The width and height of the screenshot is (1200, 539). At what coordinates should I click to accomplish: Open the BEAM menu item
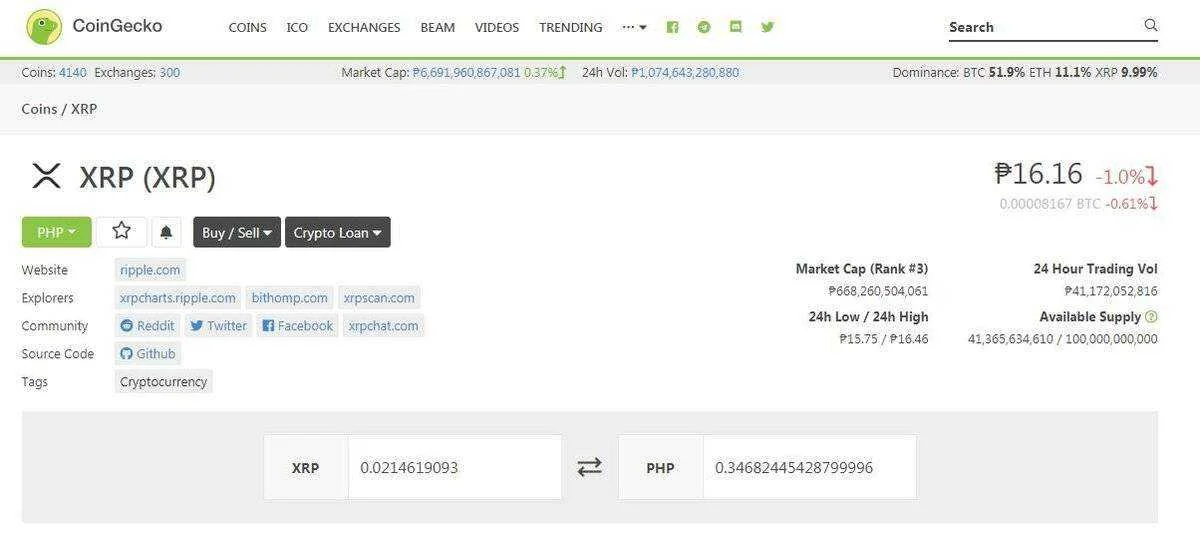point(438,27)
